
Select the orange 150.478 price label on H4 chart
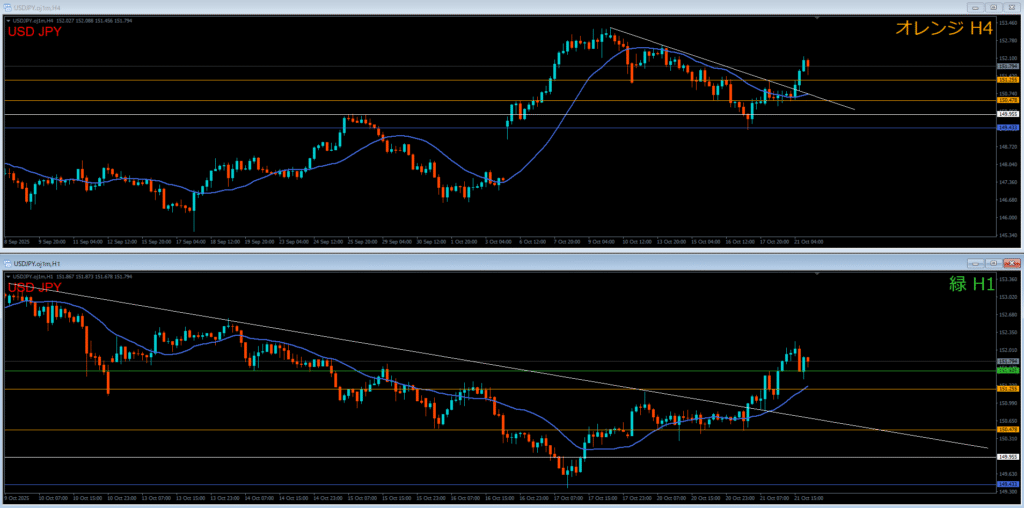[x=1008, y=100]
